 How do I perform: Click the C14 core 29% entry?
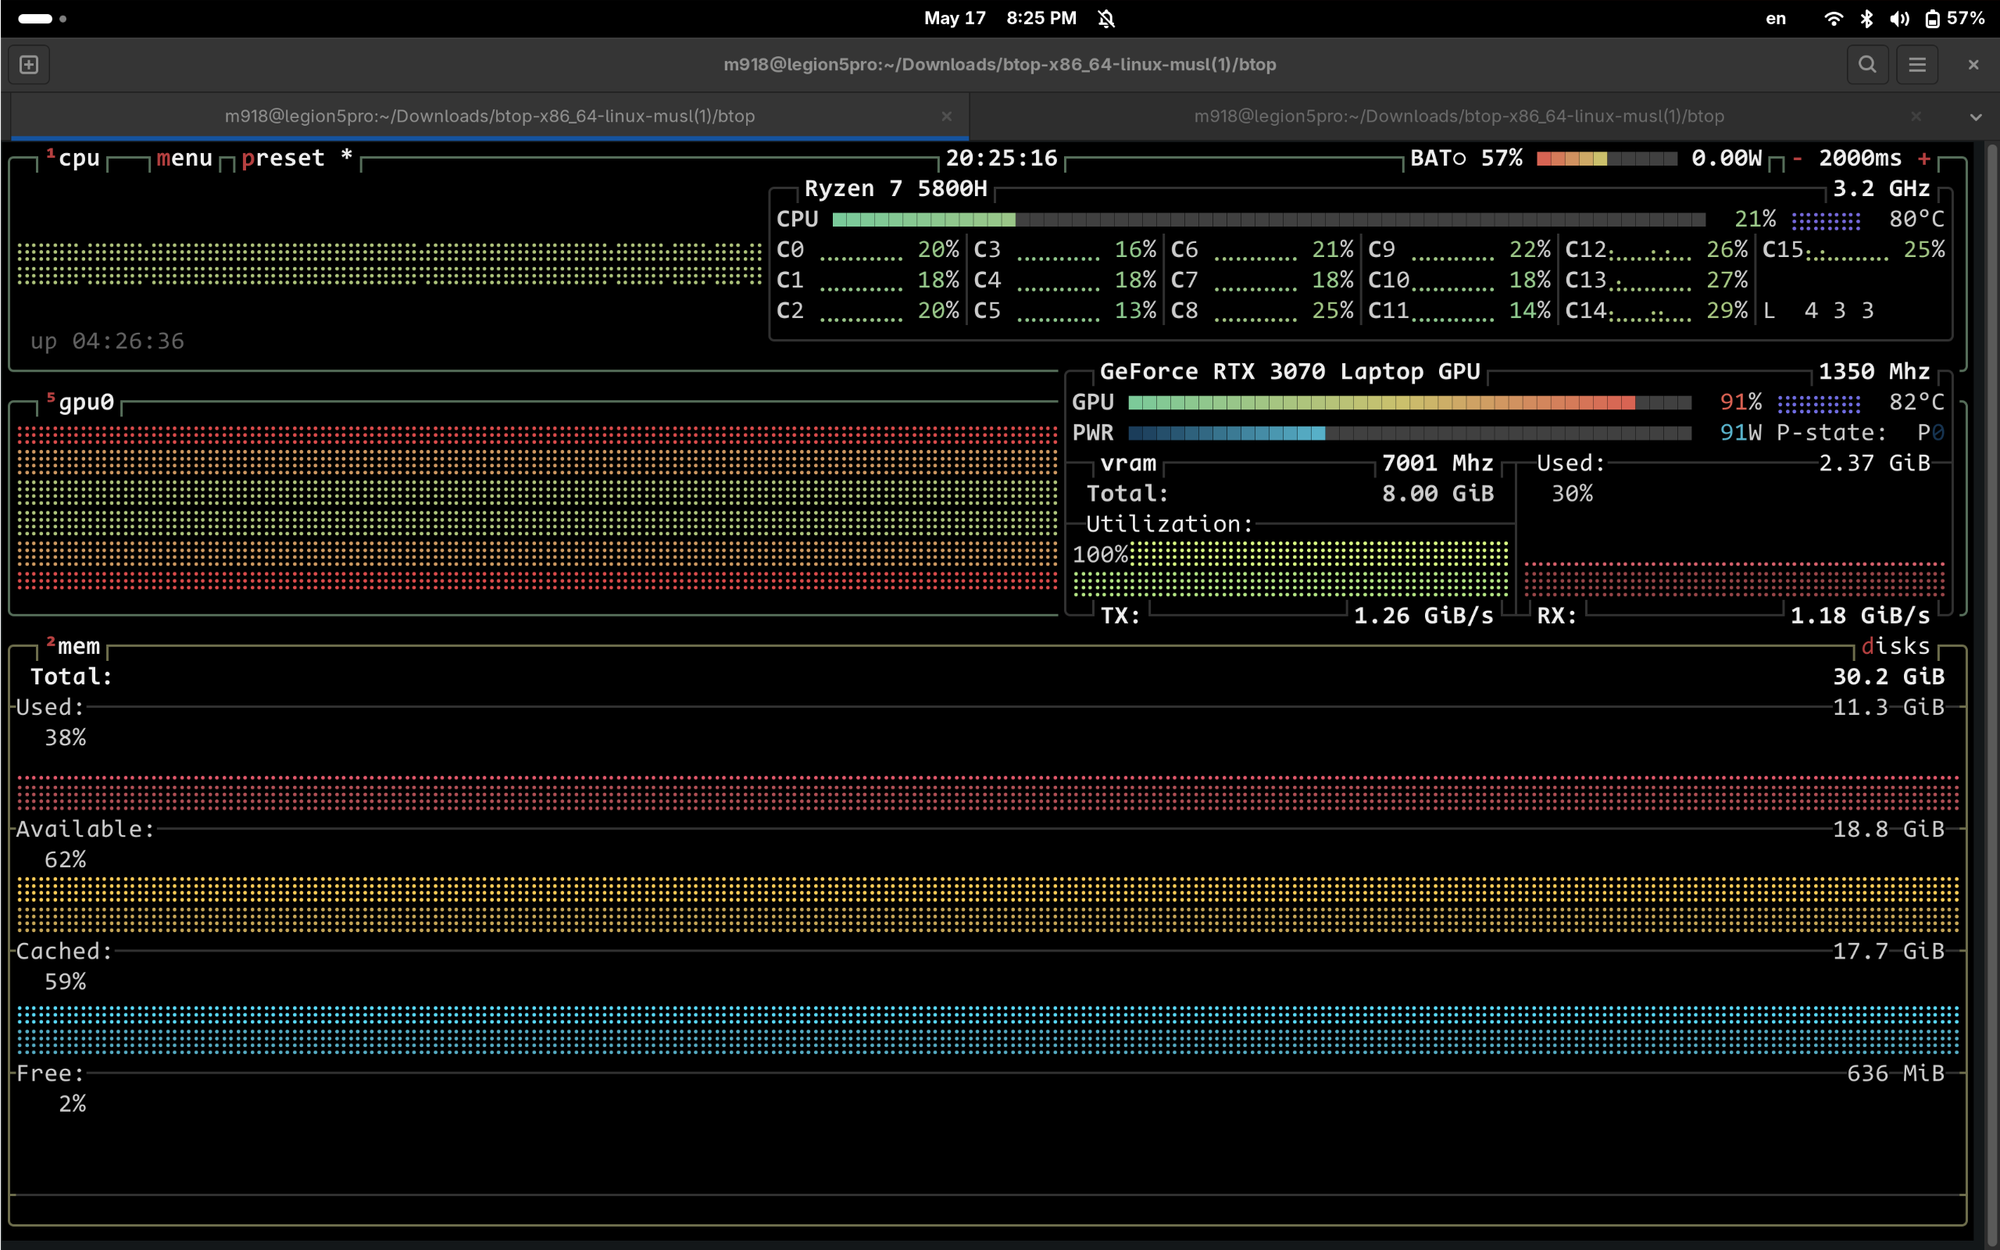tap(1656, 311)
